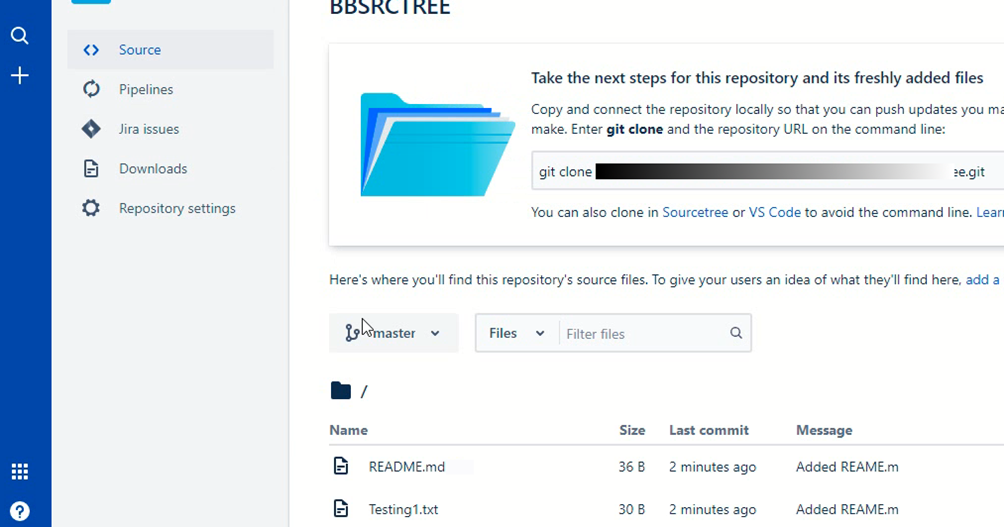Viewport: 1004px width, 527px height.
Task: Open the Testing1.txt file
Action: click(x=403, y=510)
